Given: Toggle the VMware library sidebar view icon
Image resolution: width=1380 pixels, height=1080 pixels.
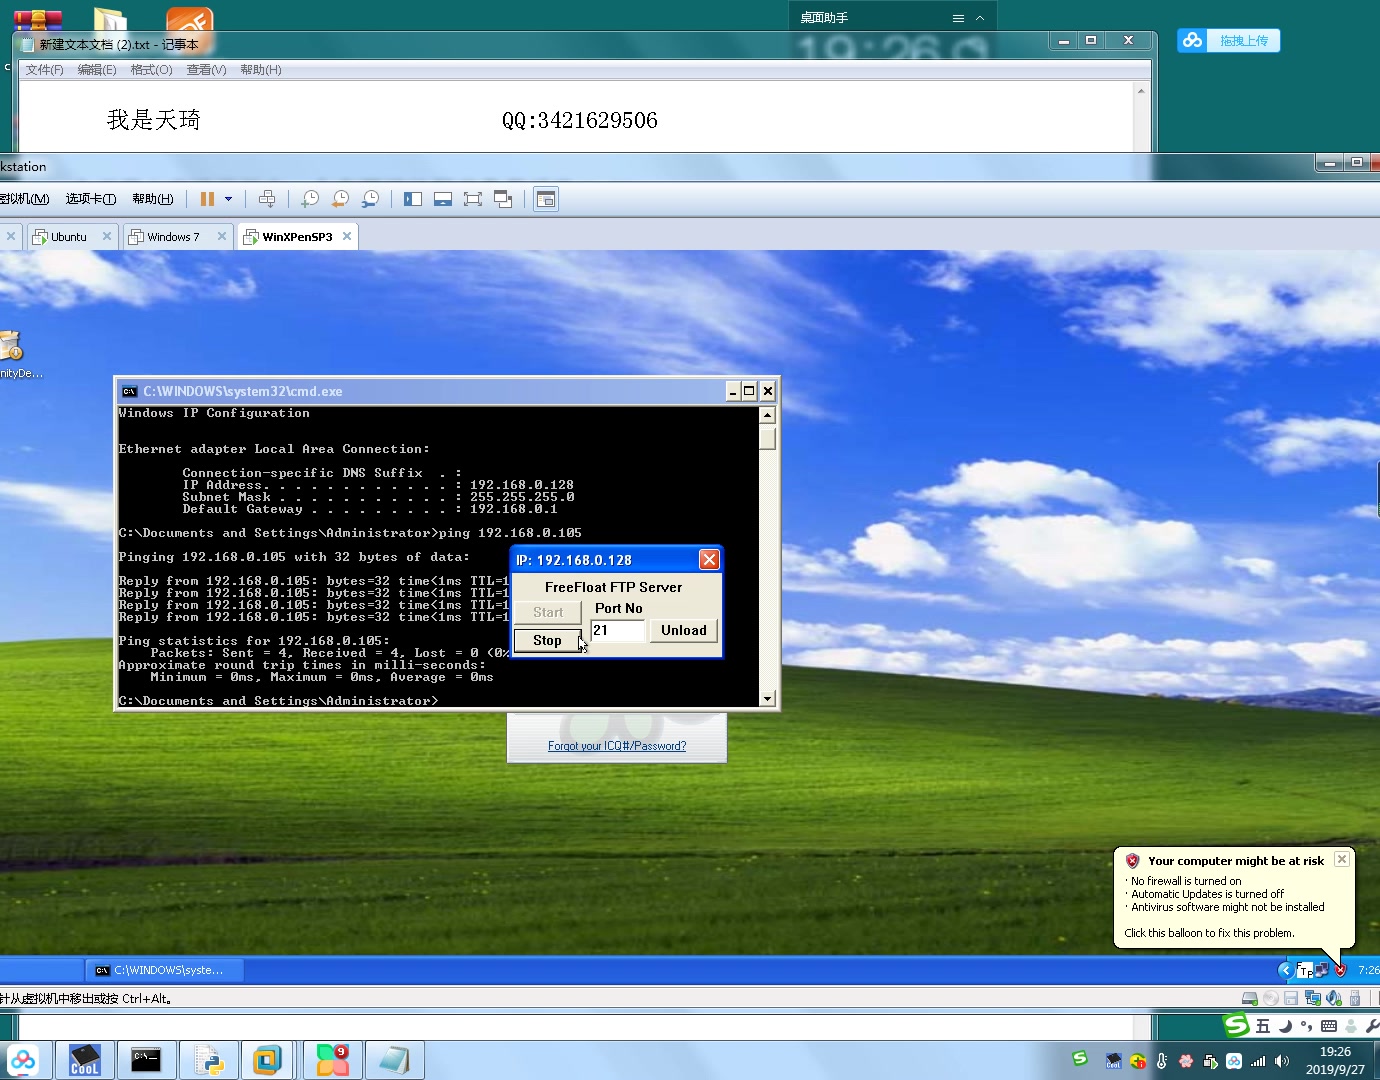Looking at the screenshot, I should [413, 199].
